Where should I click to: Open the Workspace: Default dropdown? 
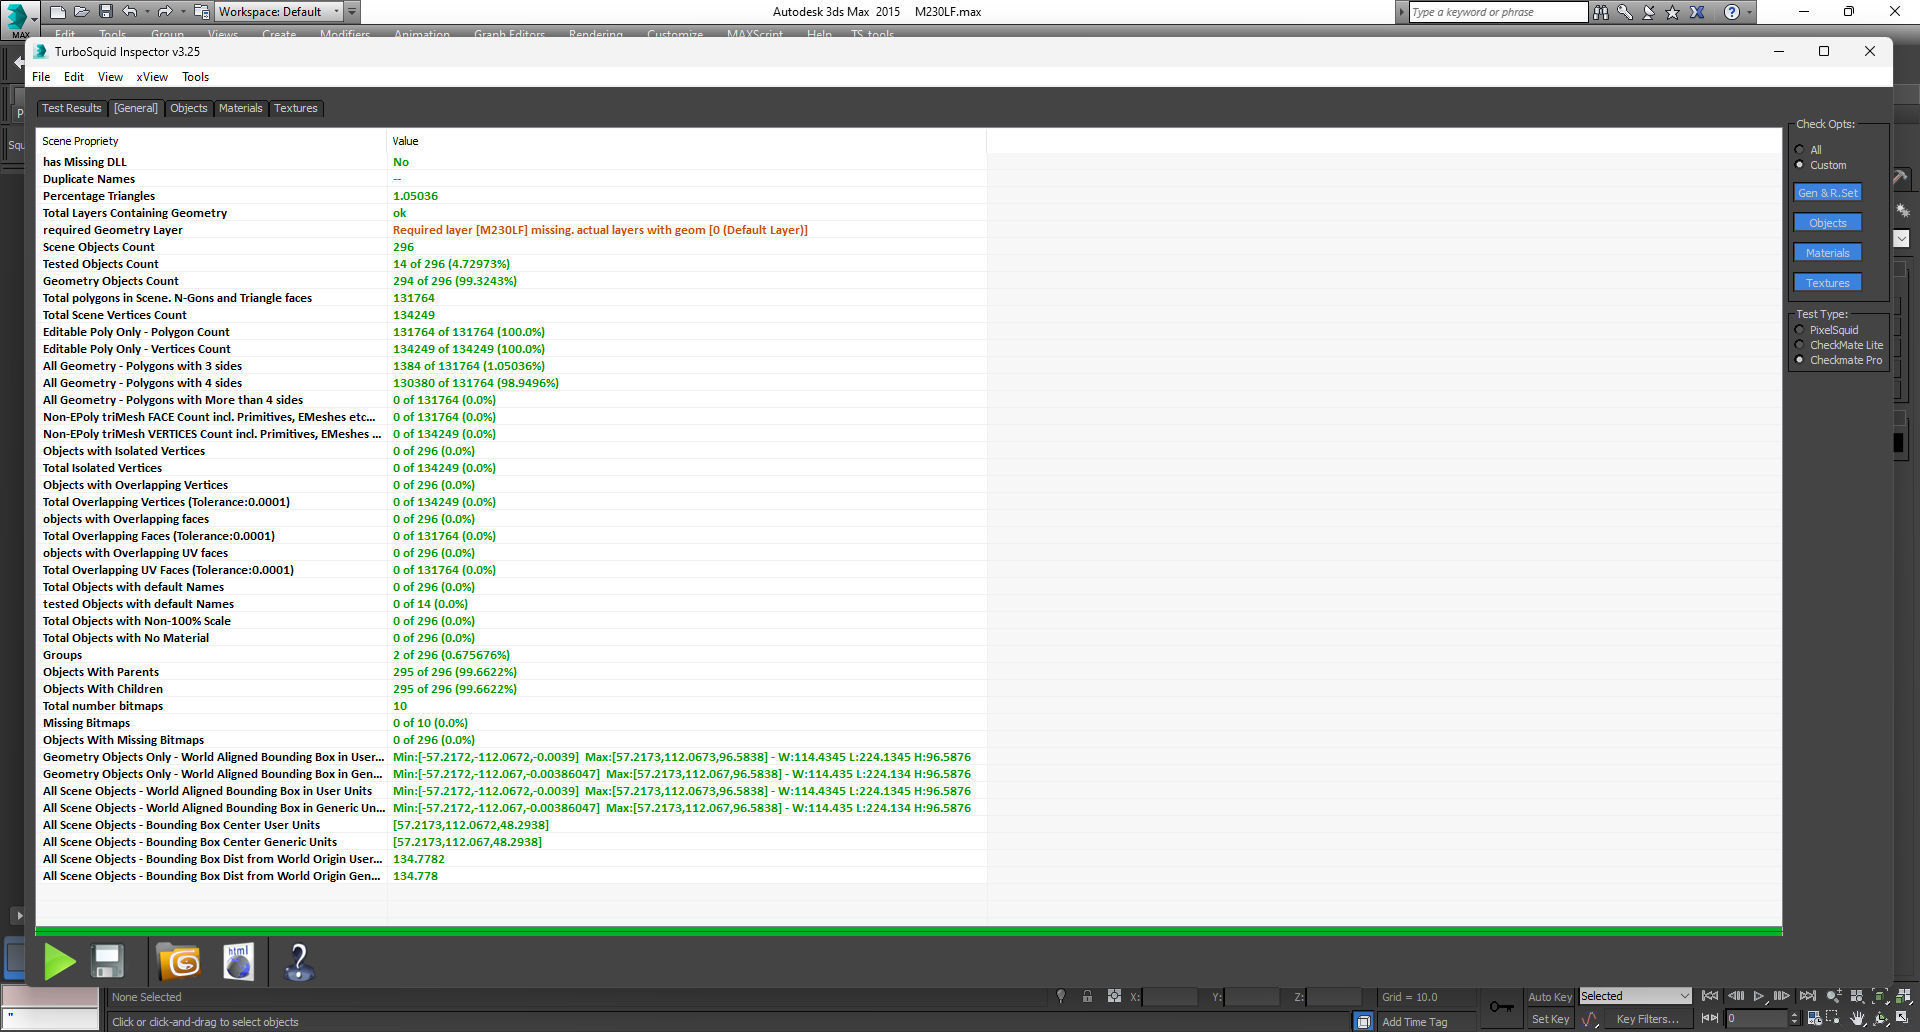[279, 12]
